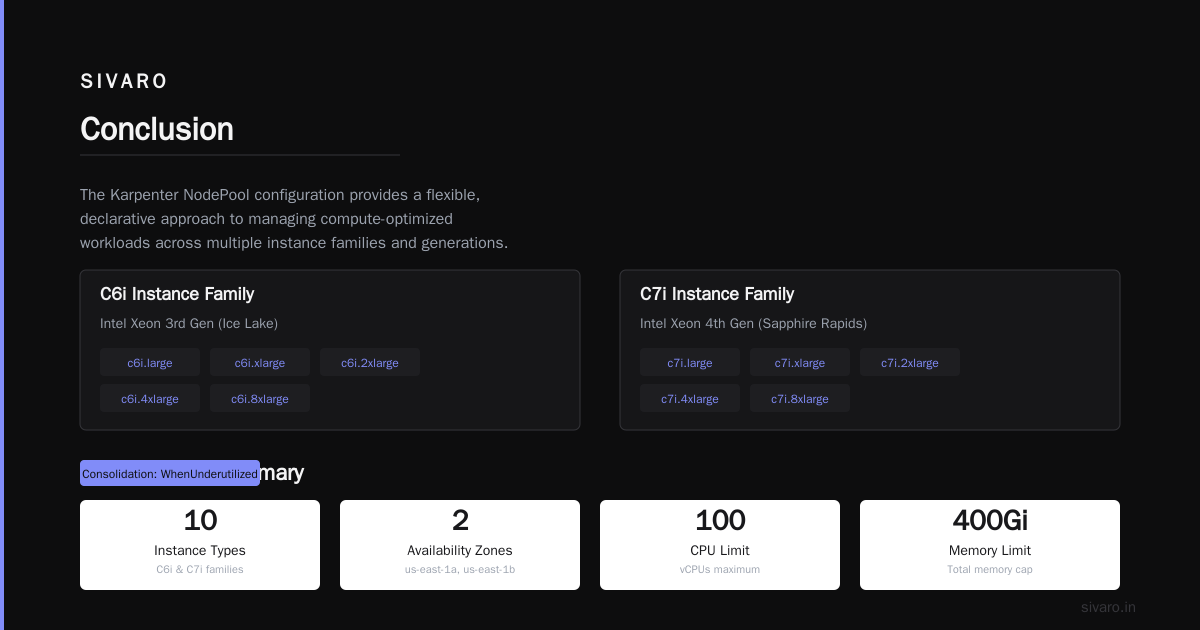This screenshot has height=630, width=1200.
Task: Click the c7i.2xlarge chip
Action: coord(910,363)
